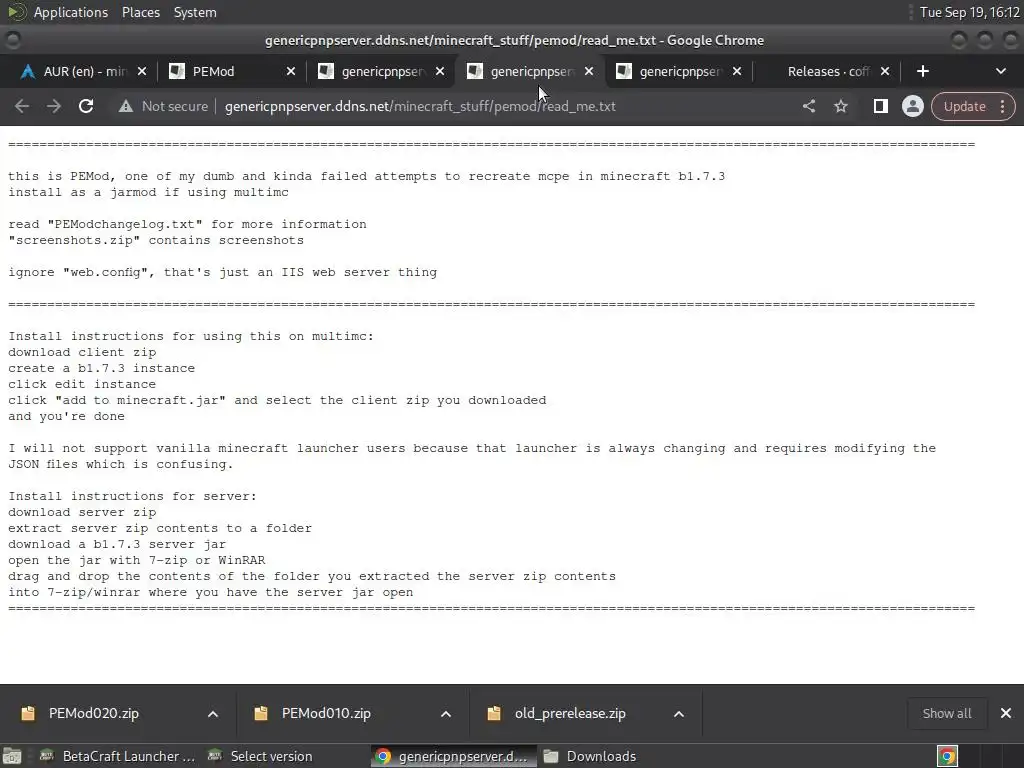The width and height of the screenshot is (1024, 768).
Task: Click the PEMod020.zip file icon
Action: (28, 713)
